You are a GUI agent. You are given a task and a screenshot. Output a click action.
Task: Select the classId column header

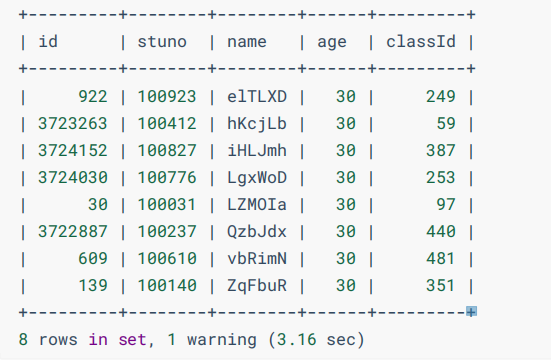point(421,42)
